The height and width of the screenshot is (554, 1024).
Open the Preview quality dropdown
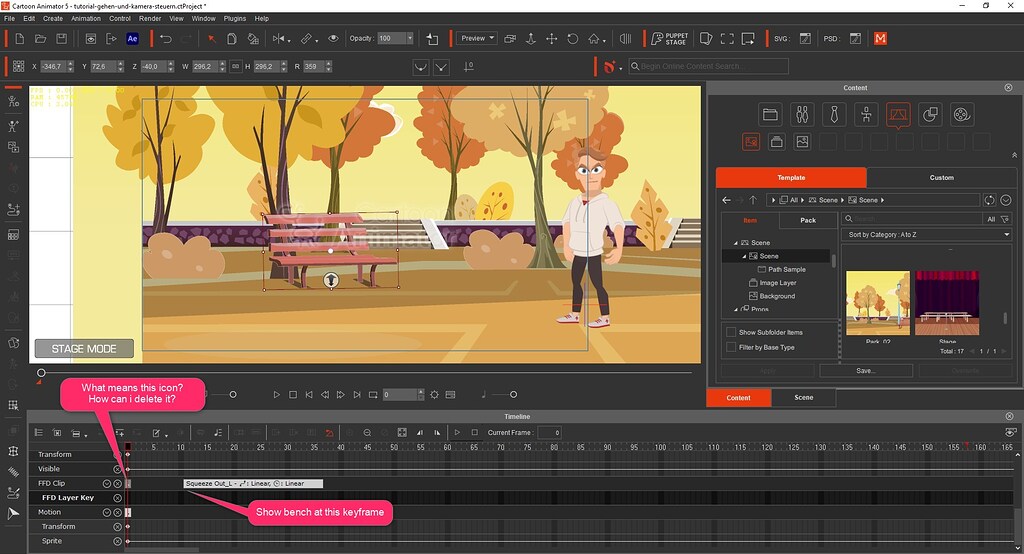coord(476,39)
